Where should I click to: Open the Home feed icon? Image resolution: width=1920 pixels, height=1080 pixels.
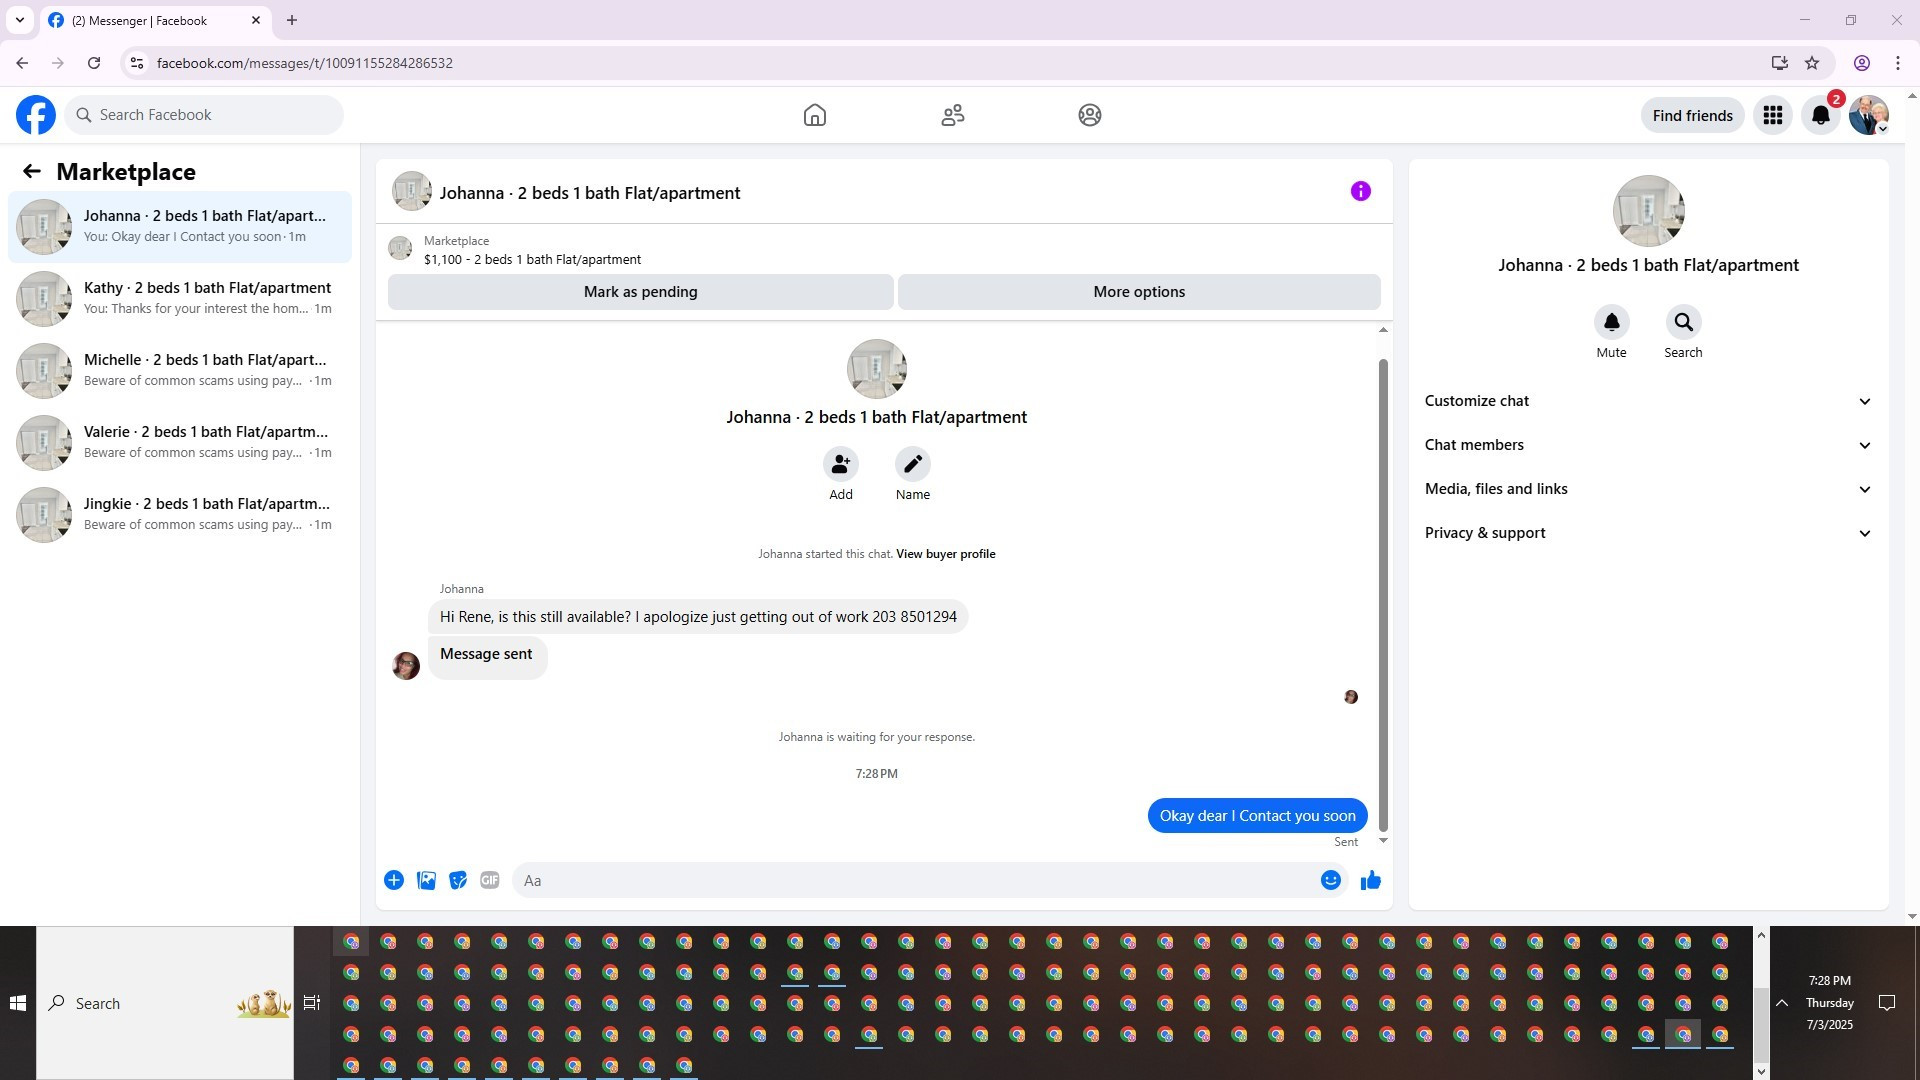coord(814,115)
